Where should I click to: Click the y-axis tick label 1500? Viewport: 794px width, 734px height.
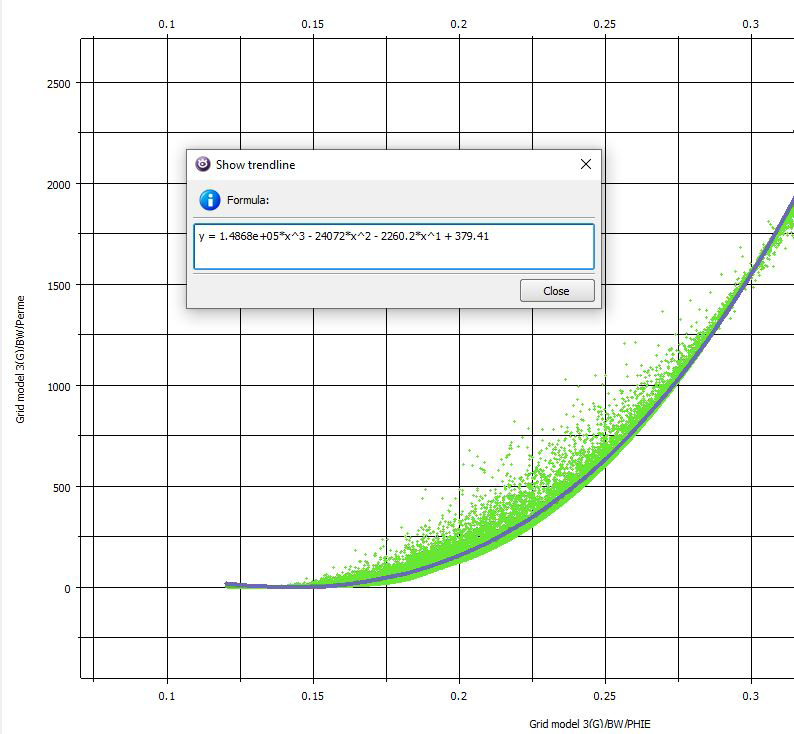[x=59, y=286]
